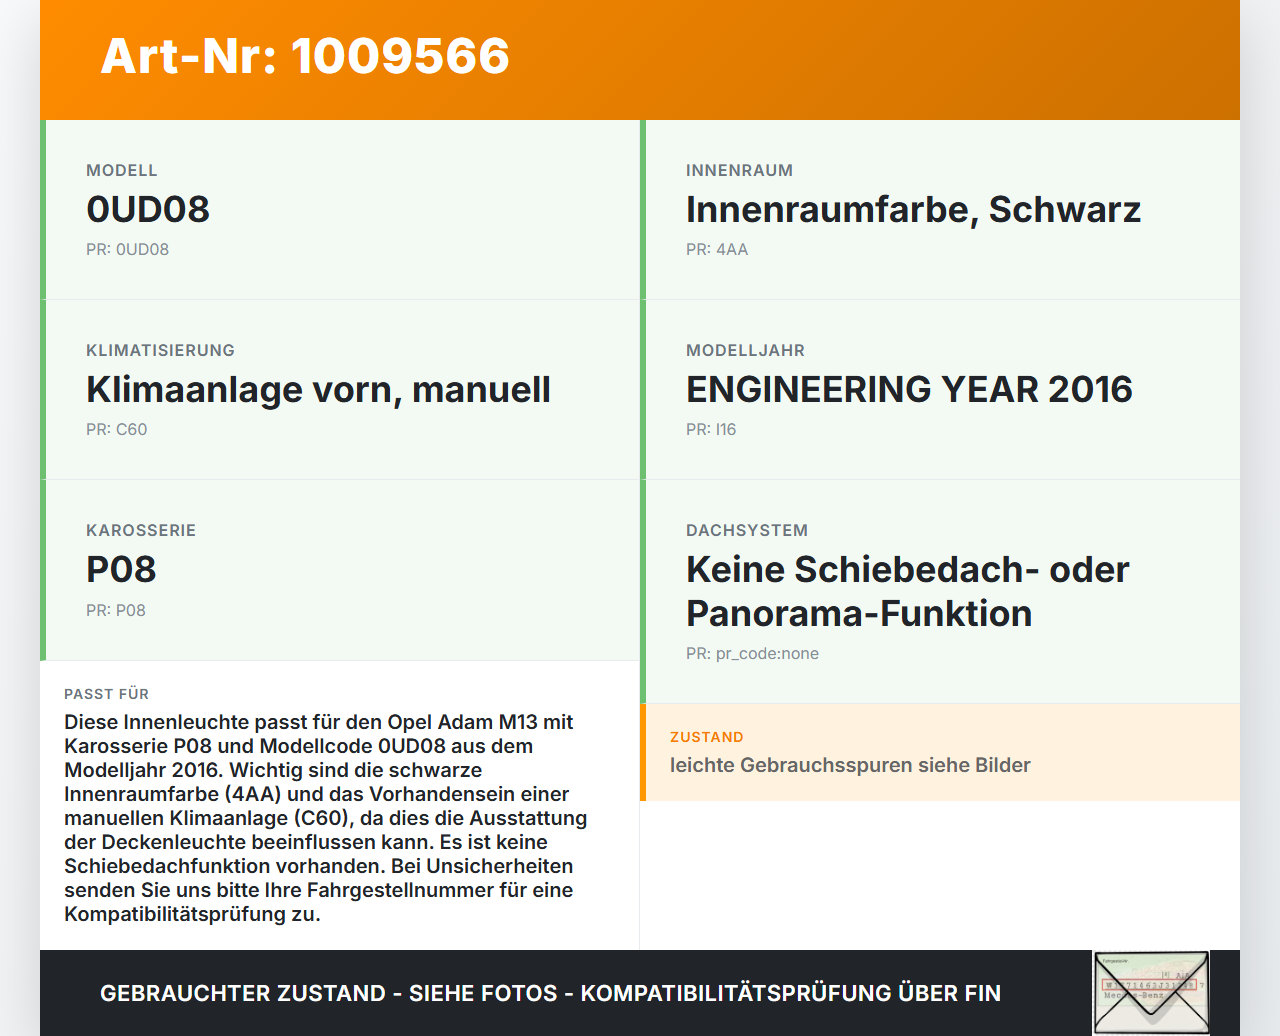1280x1036 pixels.
Task: Select the PR code 4AA label
Action: click(716, 249)
